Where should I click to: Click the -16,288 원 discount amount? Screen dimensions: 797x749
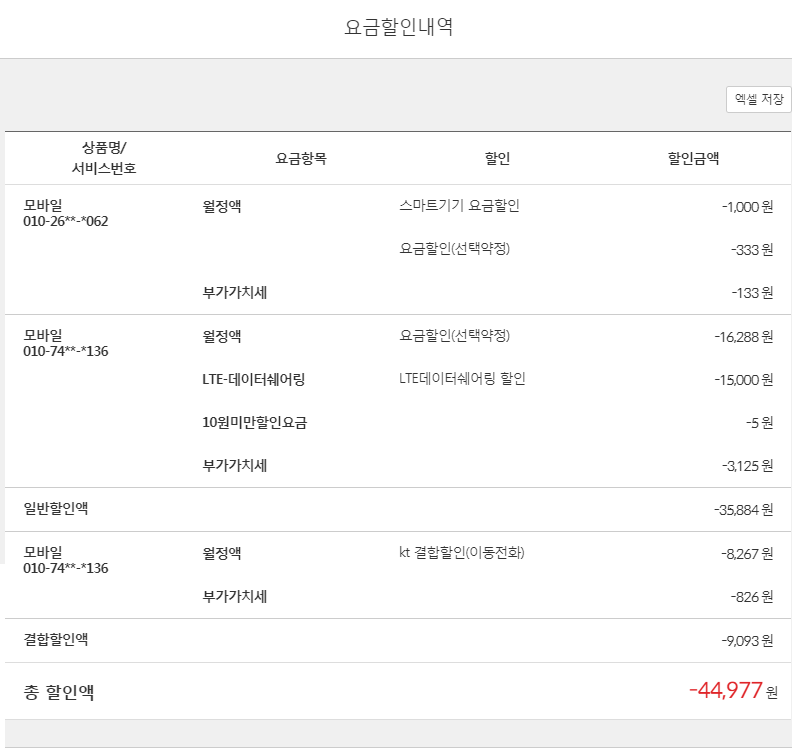[x=743, y=337]
